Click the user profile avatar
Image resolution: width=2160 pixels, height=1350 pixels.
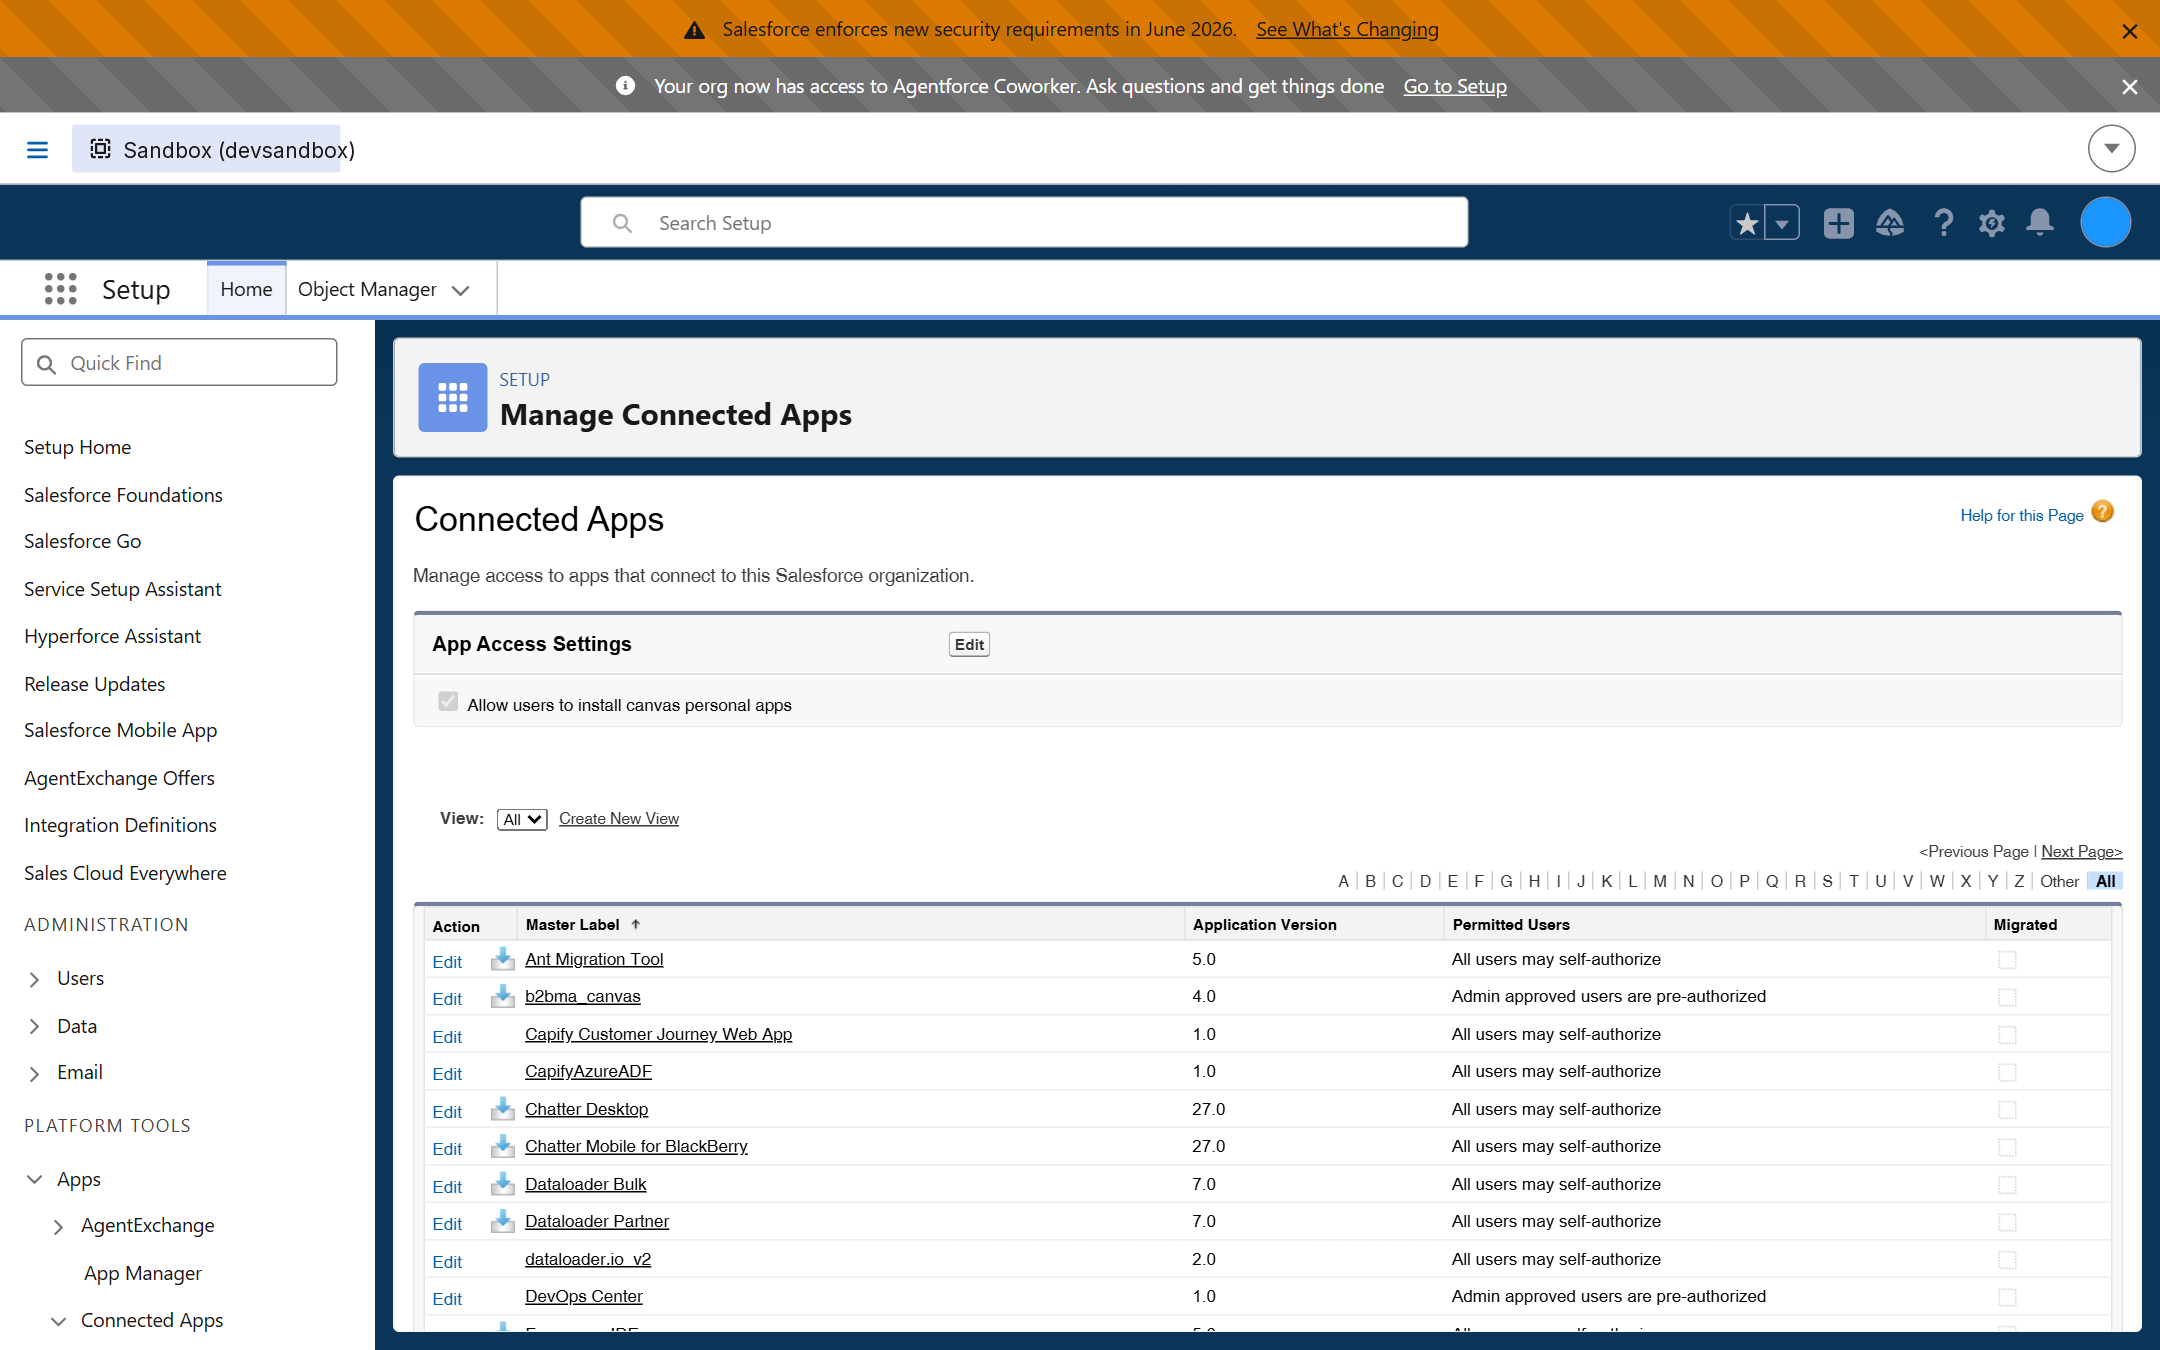[x=2105, y=222]
